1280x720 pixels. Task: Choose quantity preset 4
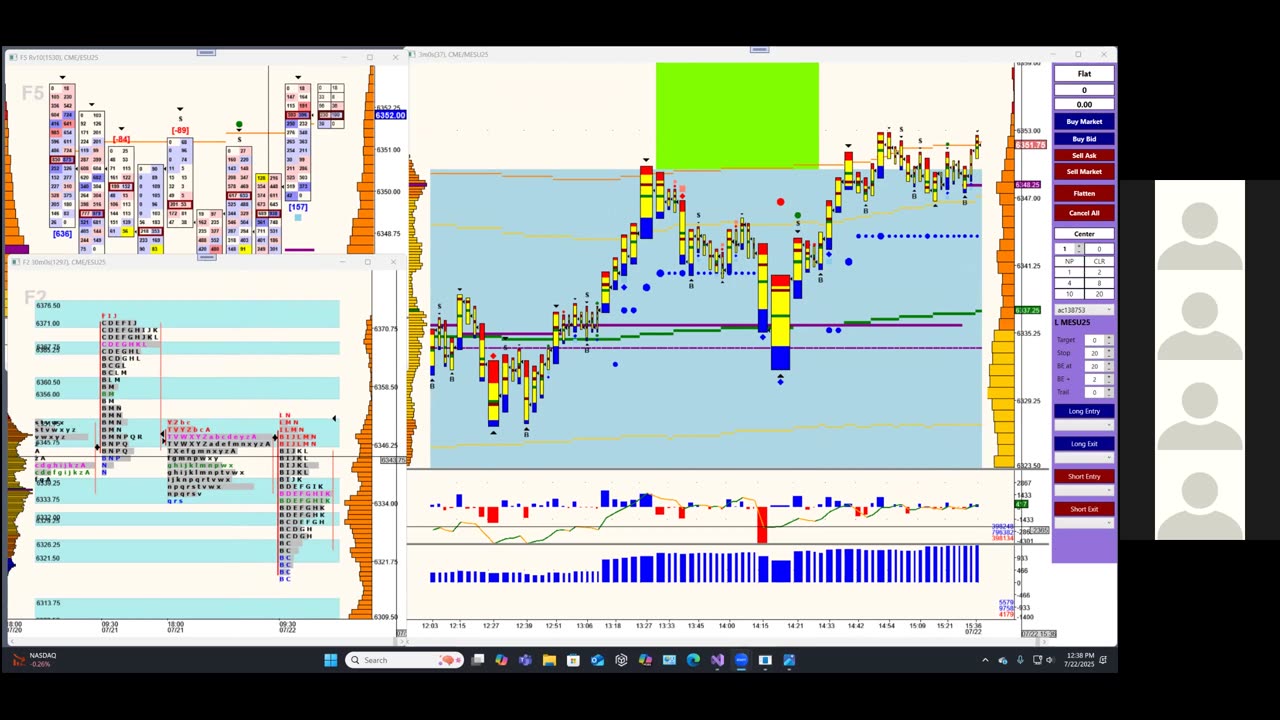(1069, 283)
